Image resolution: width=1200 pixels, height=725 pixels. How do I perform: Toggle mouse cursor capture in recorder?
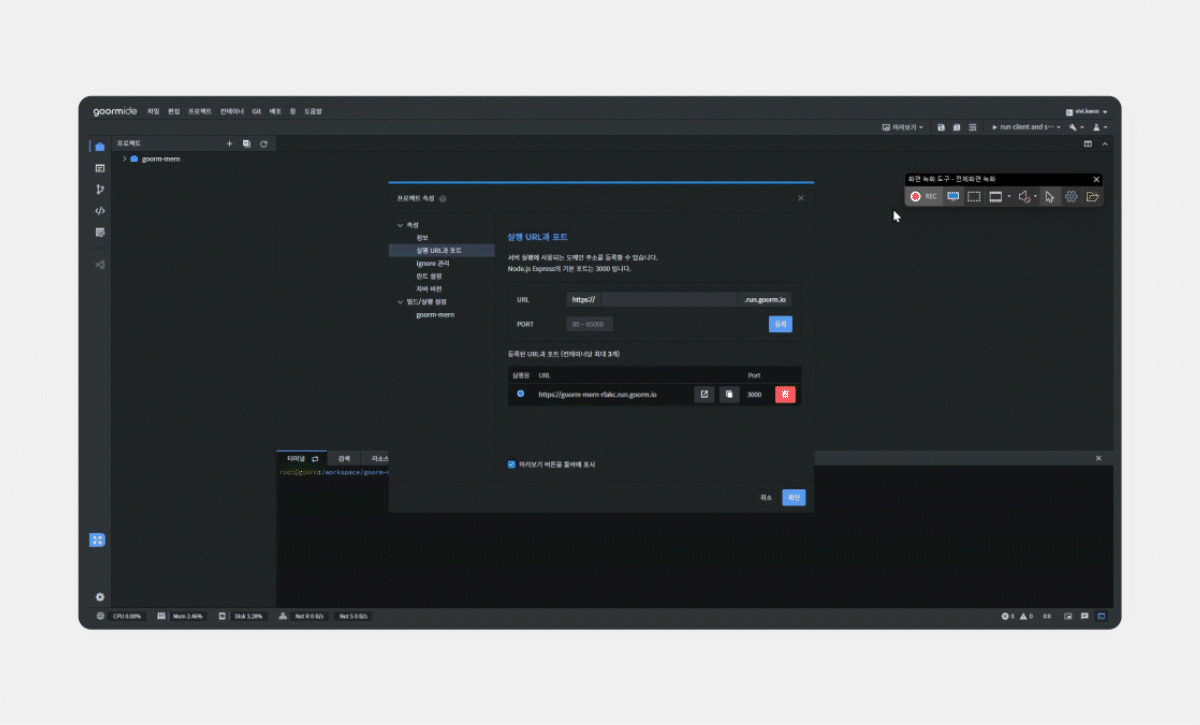(1050, 196)
